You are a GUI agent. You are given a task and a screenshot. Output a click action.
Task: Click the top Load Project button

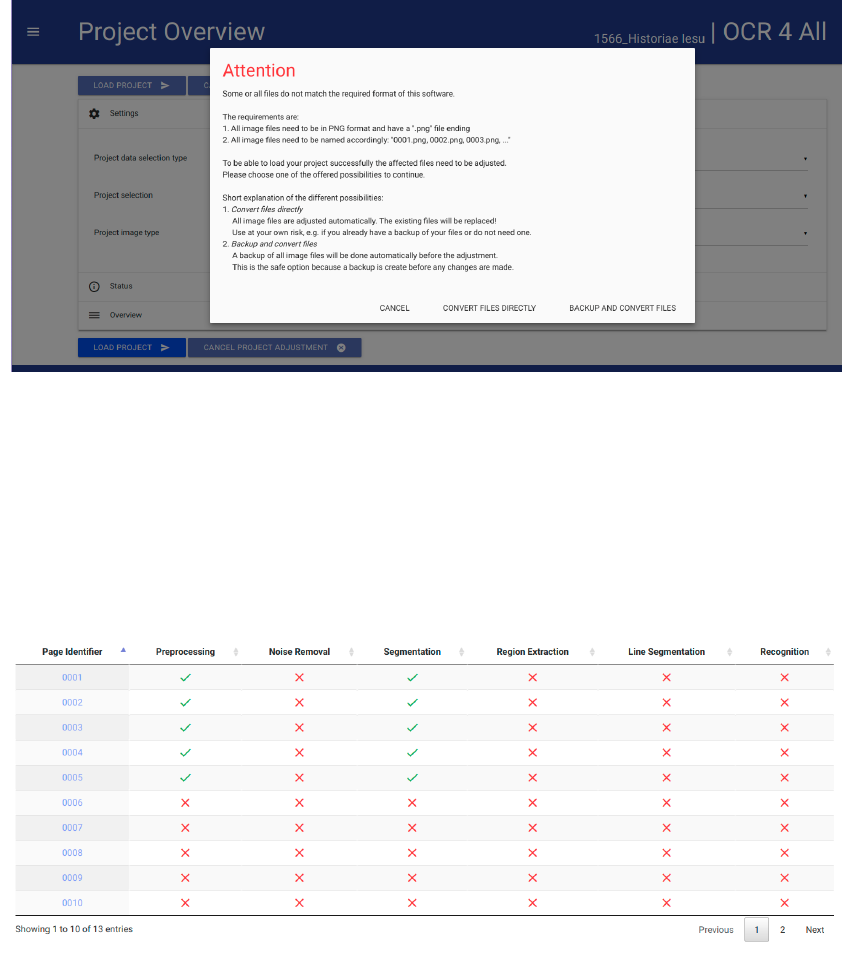coord(131,85)
